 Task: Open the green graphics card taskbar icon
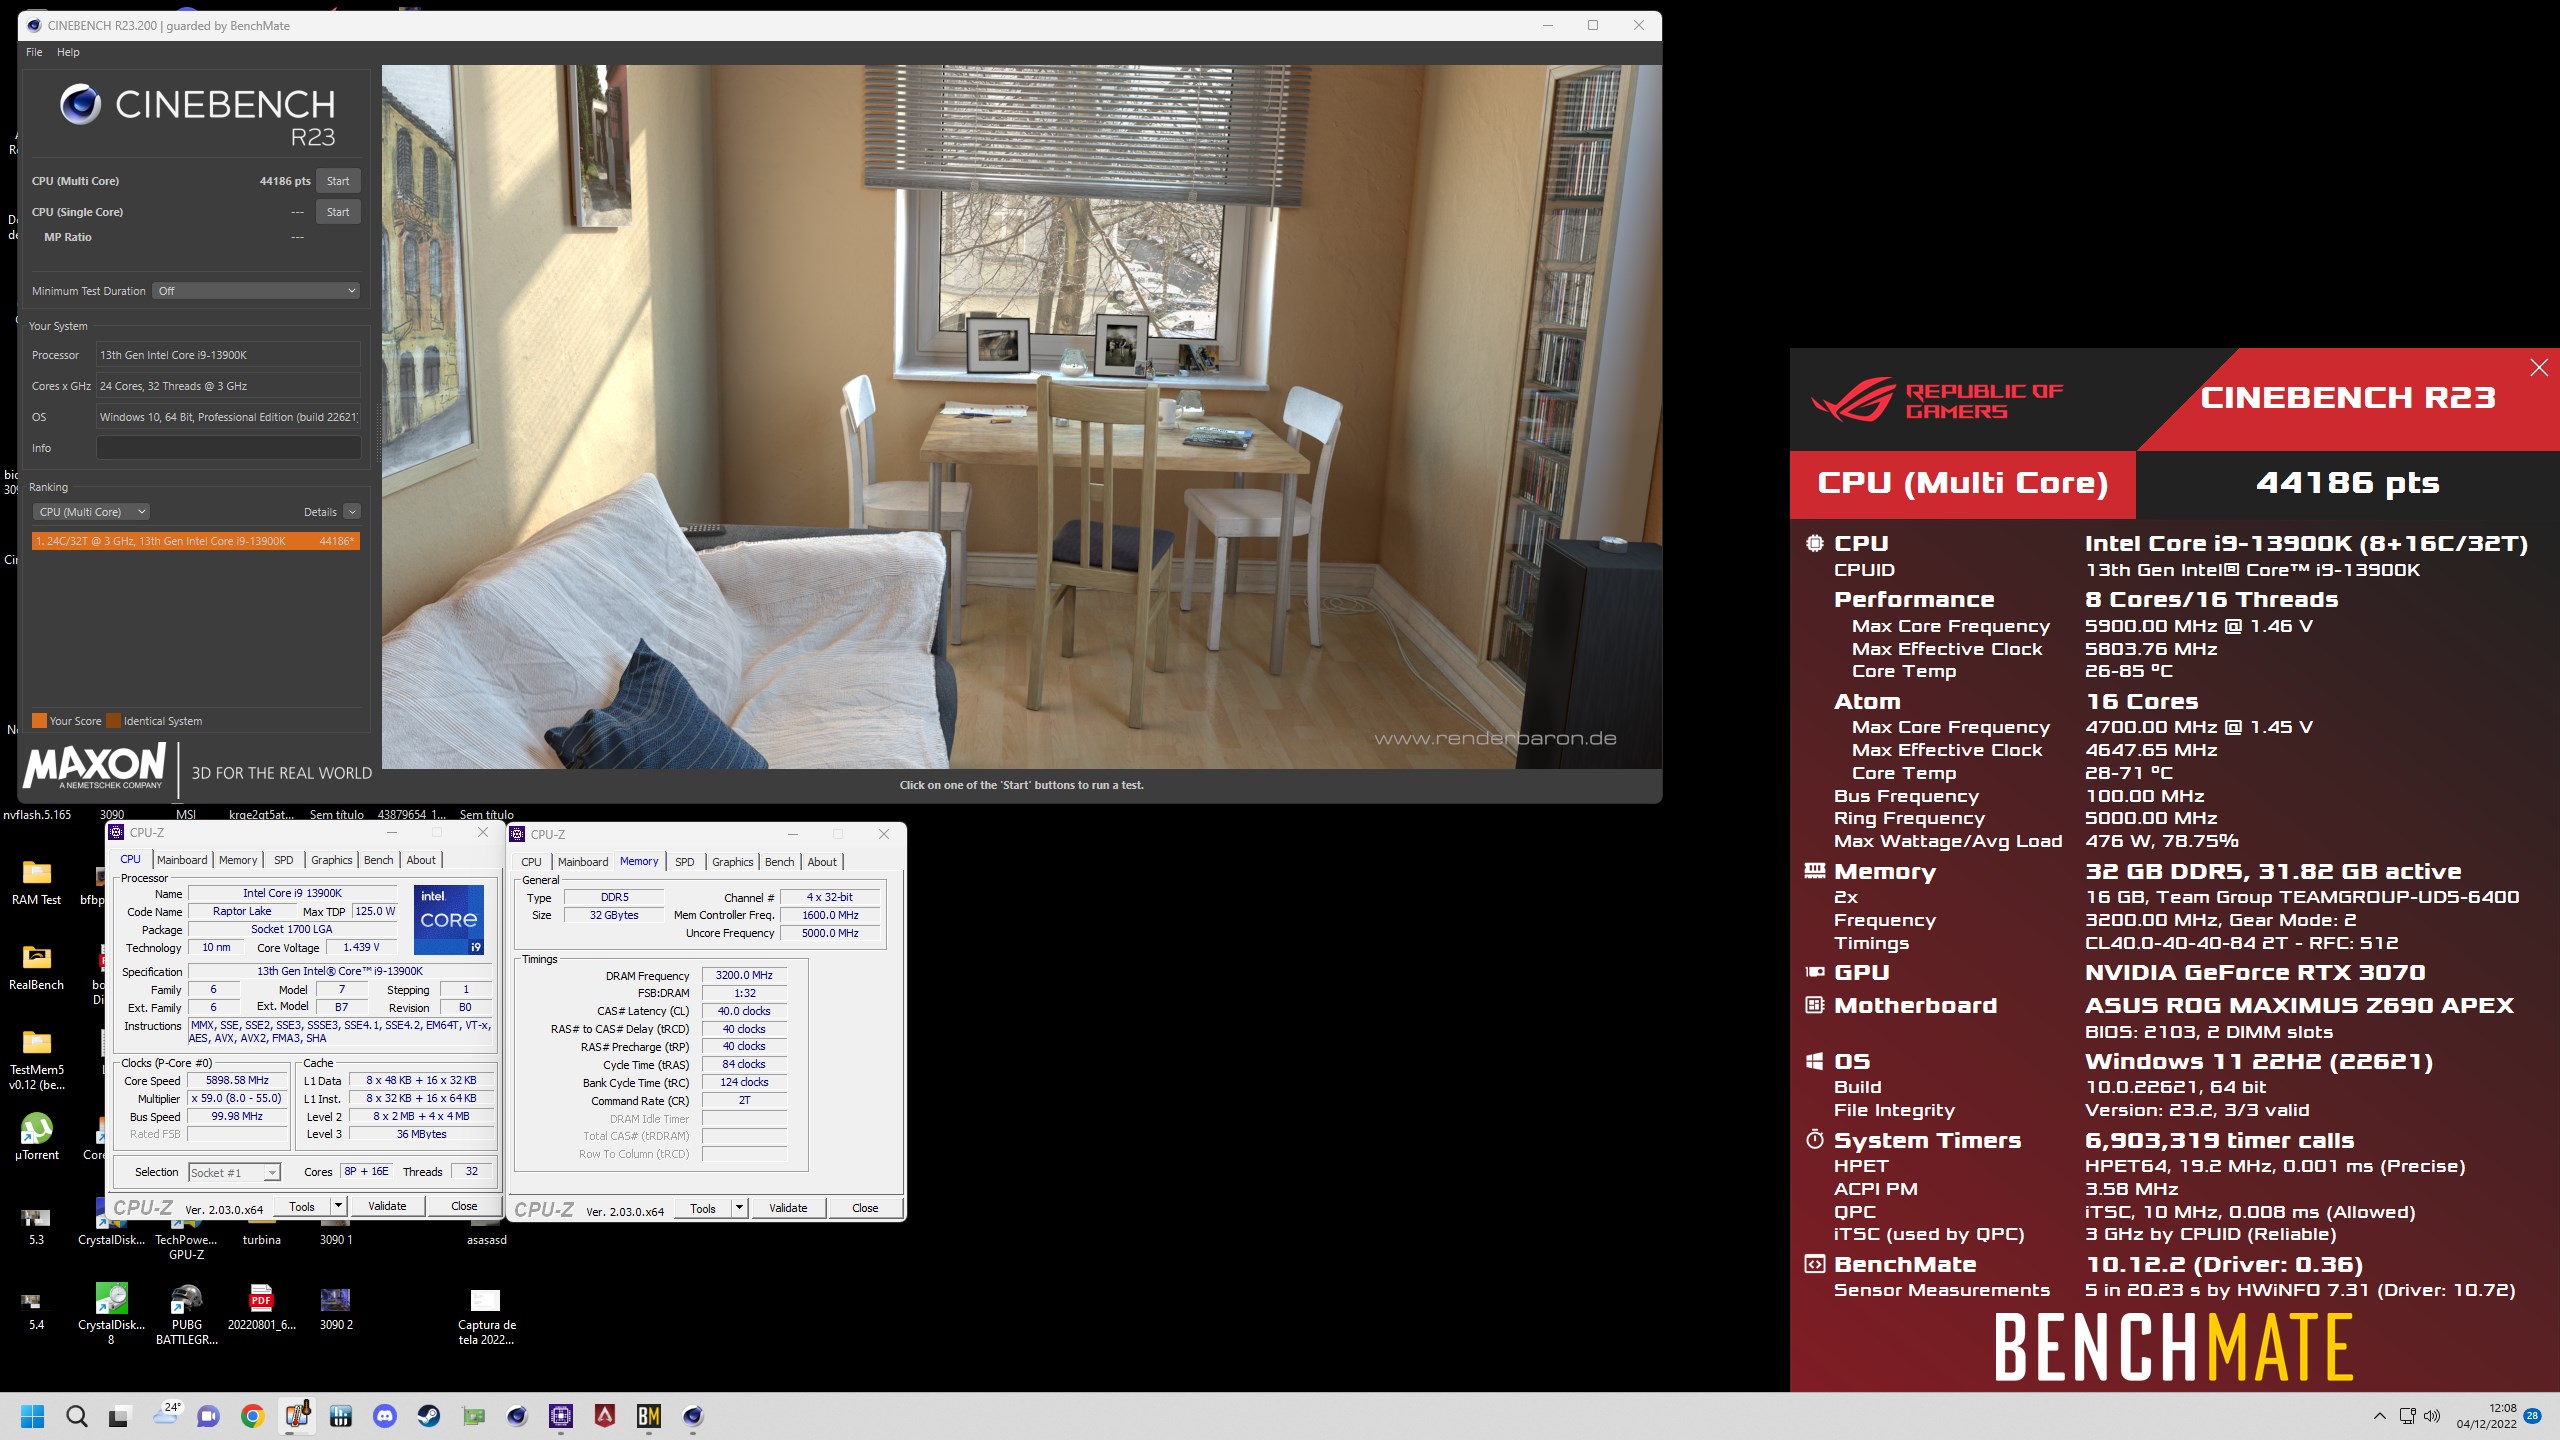point(473,1416)
